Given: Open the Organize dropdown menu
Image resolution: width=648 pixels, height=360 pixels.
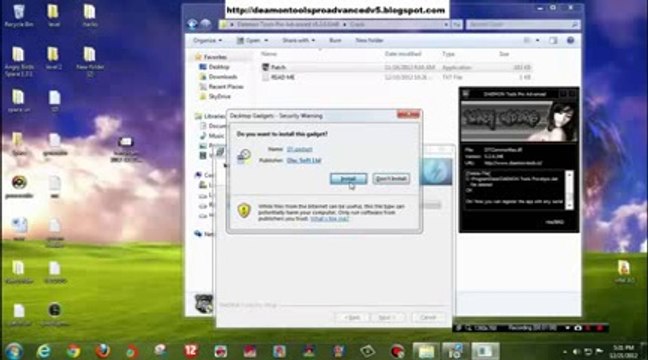Looking at the screenshot, I should click(207, 41).
